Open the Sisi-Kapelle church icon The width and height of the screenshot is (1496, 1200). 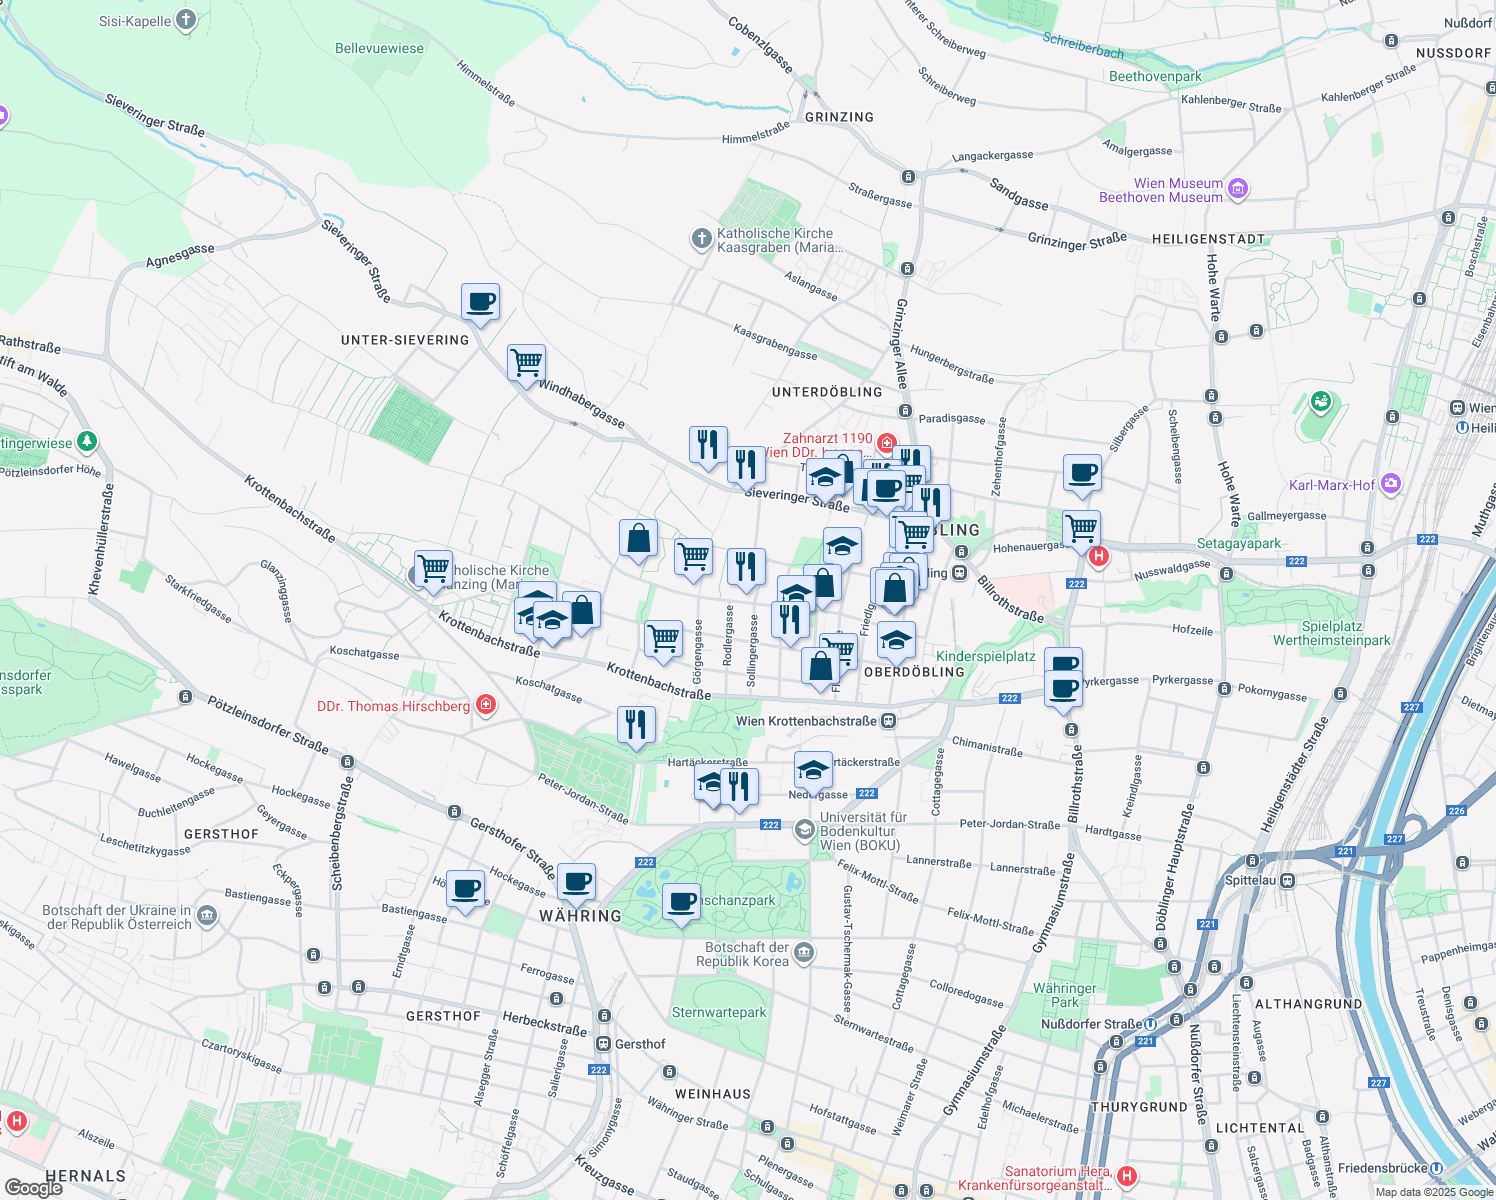[186, 20]
